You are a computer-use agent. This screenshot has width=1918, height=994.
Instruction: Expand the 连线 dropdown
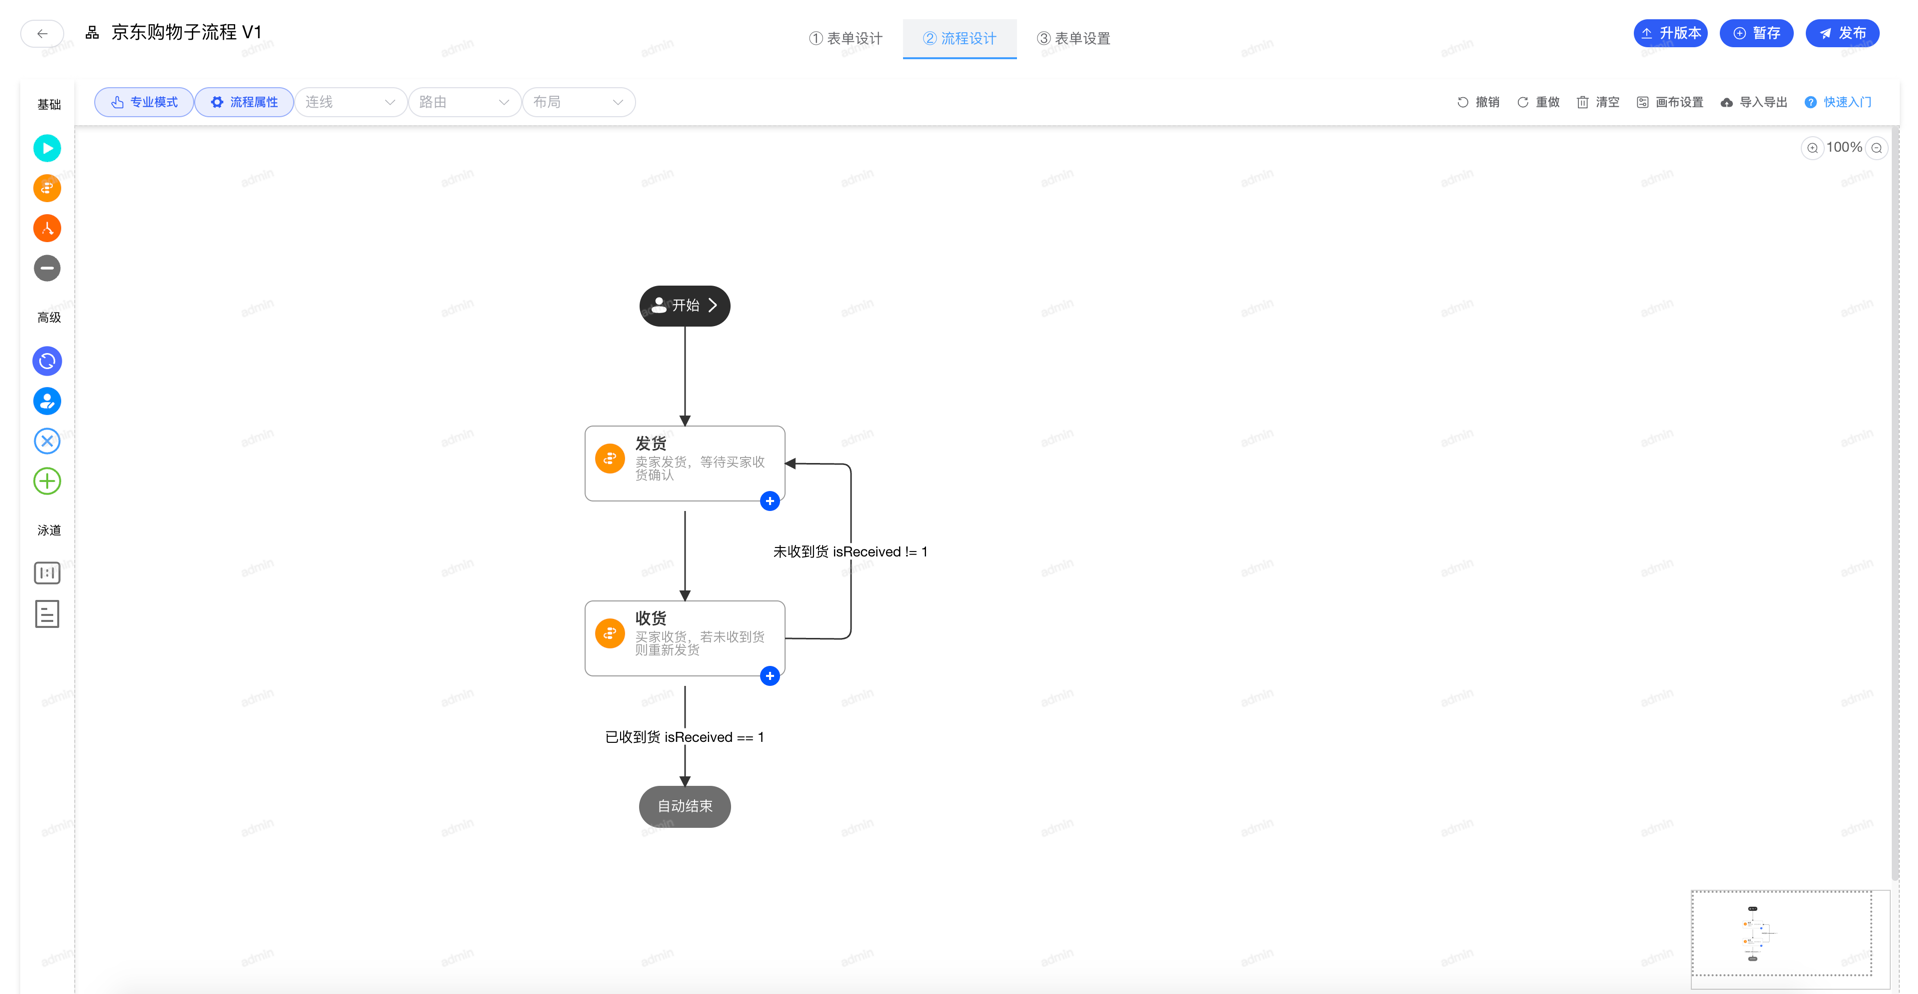(350, 102)
